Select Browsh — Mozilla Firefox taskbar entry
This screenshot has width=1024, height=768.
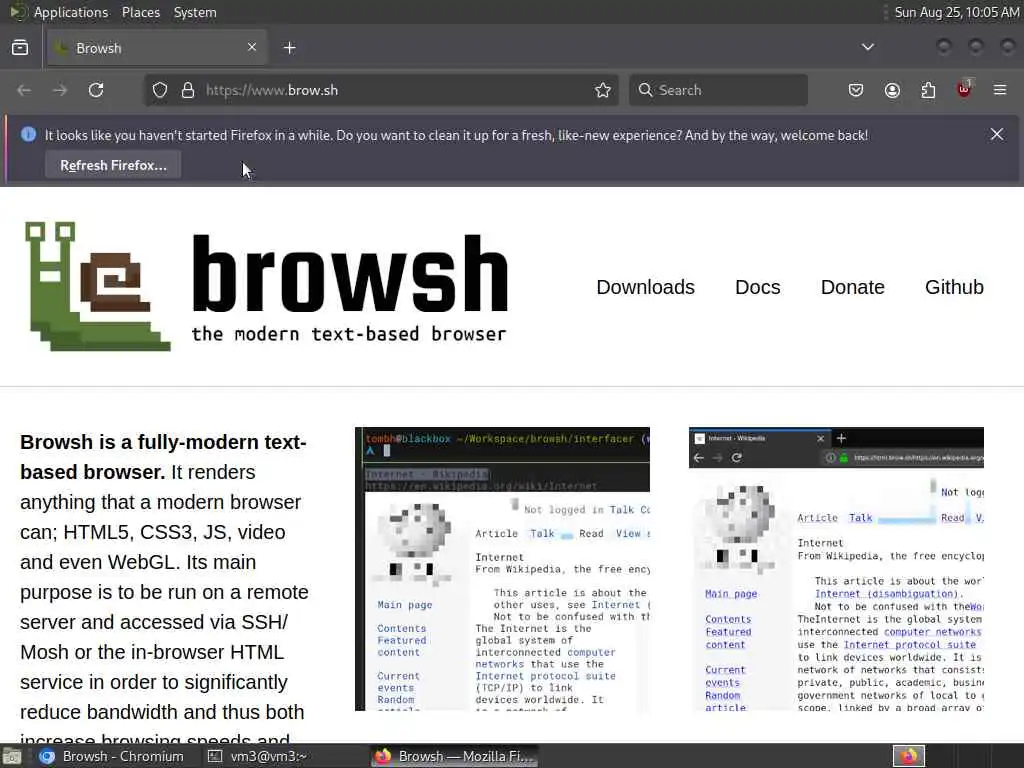[x=455, y=756]
